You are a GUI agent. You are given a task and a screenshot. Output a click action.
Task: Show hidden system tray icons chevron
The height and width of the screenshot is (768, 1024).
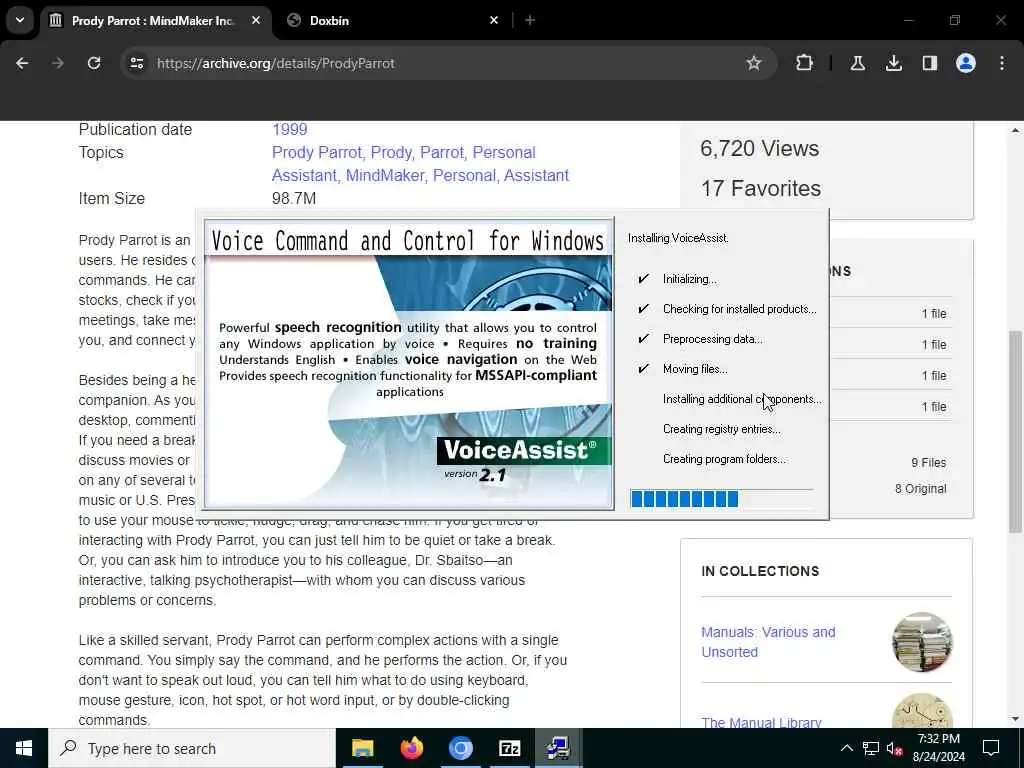846,748
